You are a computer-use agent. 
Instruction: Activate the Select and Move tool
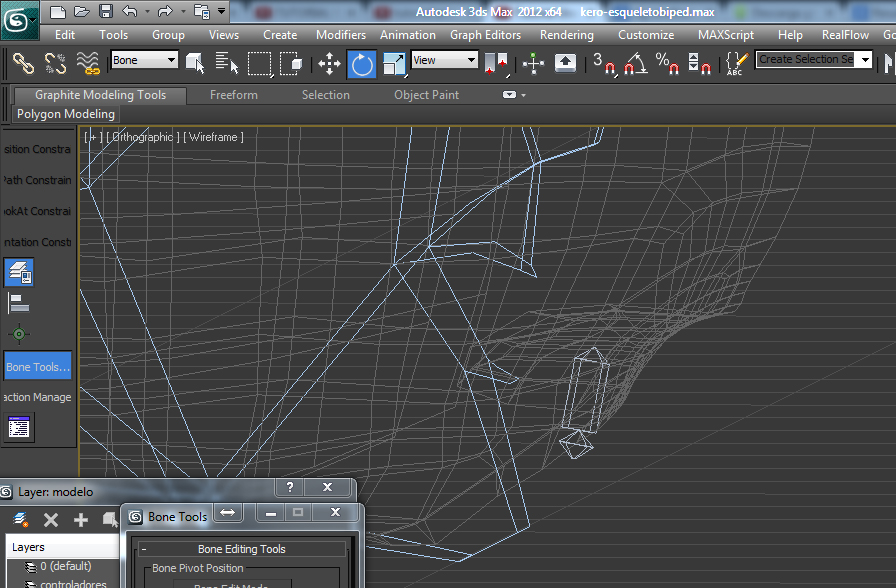(x=329, y=64)
